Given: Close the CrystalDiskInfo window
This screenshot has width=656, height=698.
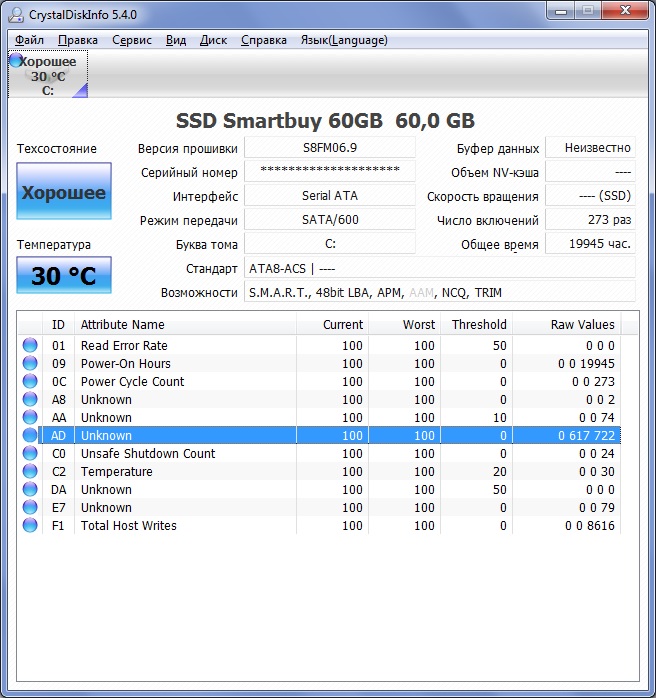Looking at the screenshot, I should 625,11.
